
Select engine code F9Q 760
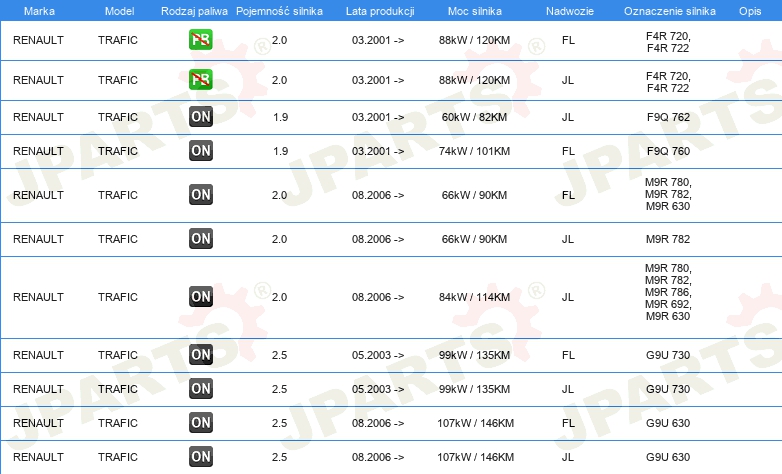coord(668,151)
